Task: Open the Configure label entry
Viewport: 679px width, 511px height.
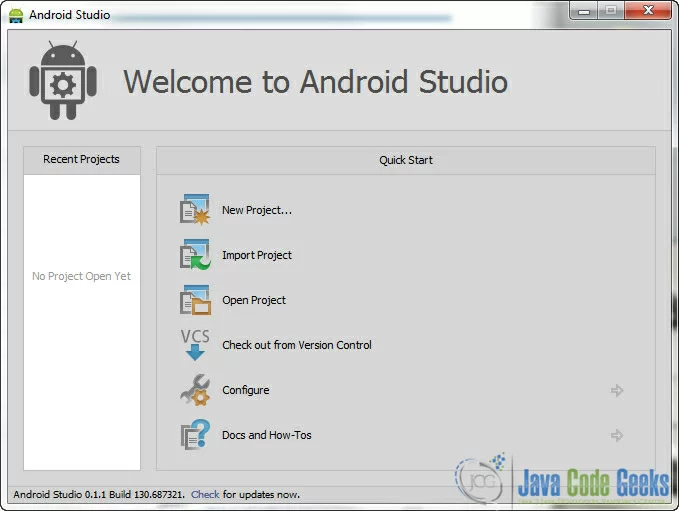Action: tap(246, 390)
